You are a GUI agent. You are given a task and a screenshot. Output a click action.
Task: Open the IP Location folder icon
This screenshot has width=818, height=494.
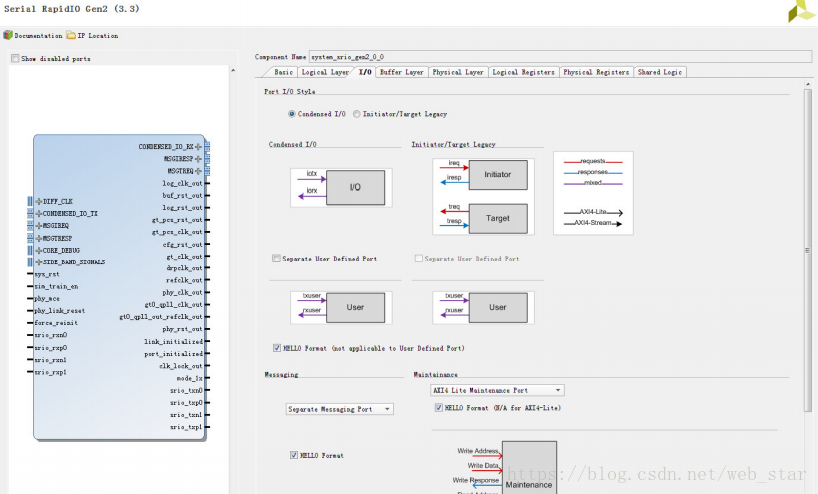click(70, 35)
